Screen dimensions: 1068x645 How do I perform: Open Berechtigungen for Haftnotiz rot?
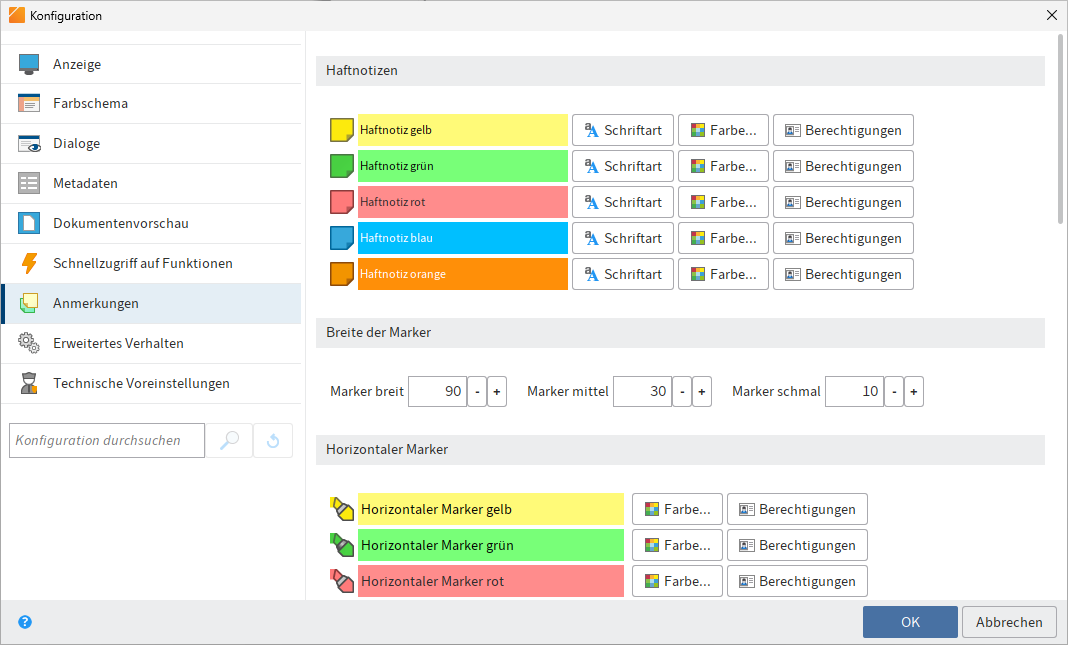pos(843,202)
